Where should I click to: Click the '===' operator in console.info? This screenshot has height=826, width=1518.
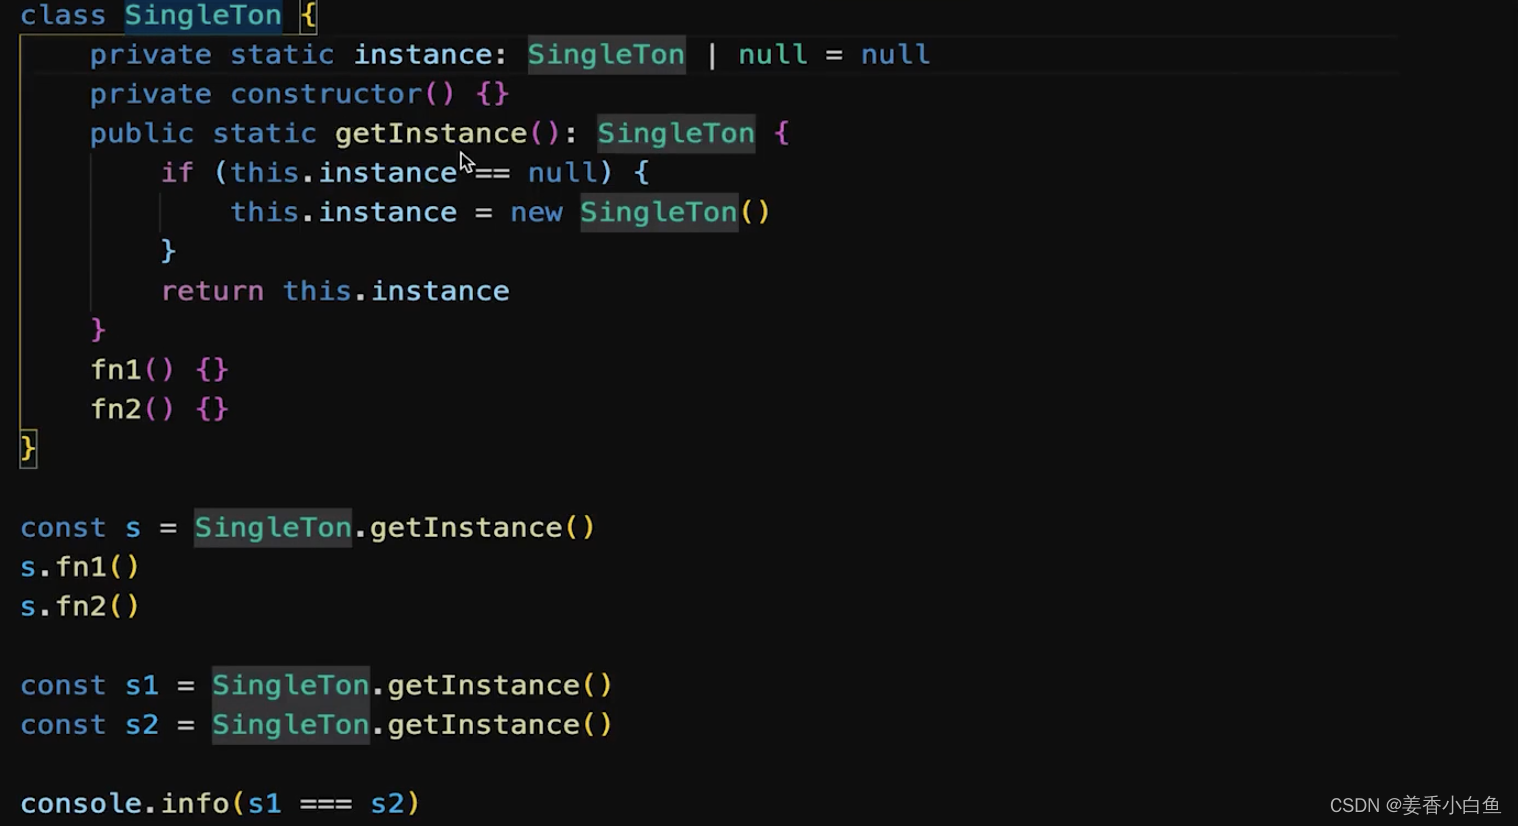[x=326, y=803]
